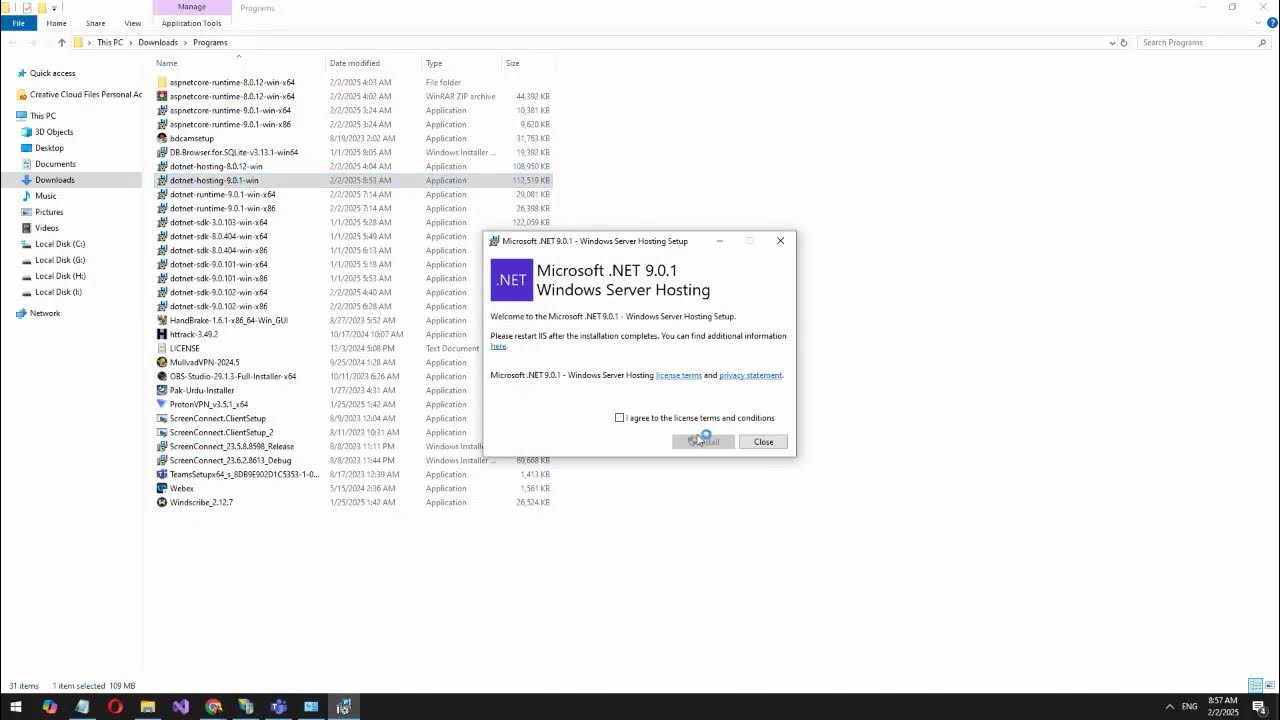Open Quick Access Toolbar customize dropdown
The height and width of the screenshot is (720, 1280).
(54, 7)
